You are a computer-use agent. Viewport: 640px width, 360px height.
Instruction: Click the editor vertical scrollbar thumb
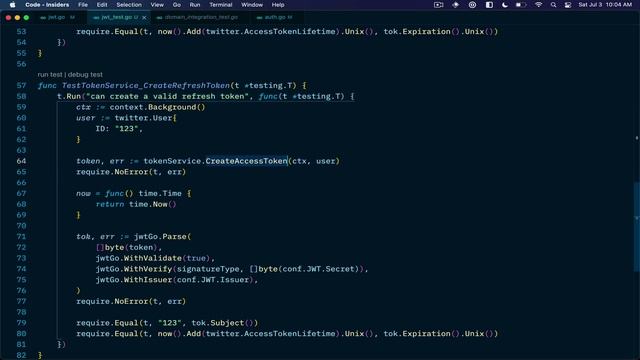[x=637, y=227]
